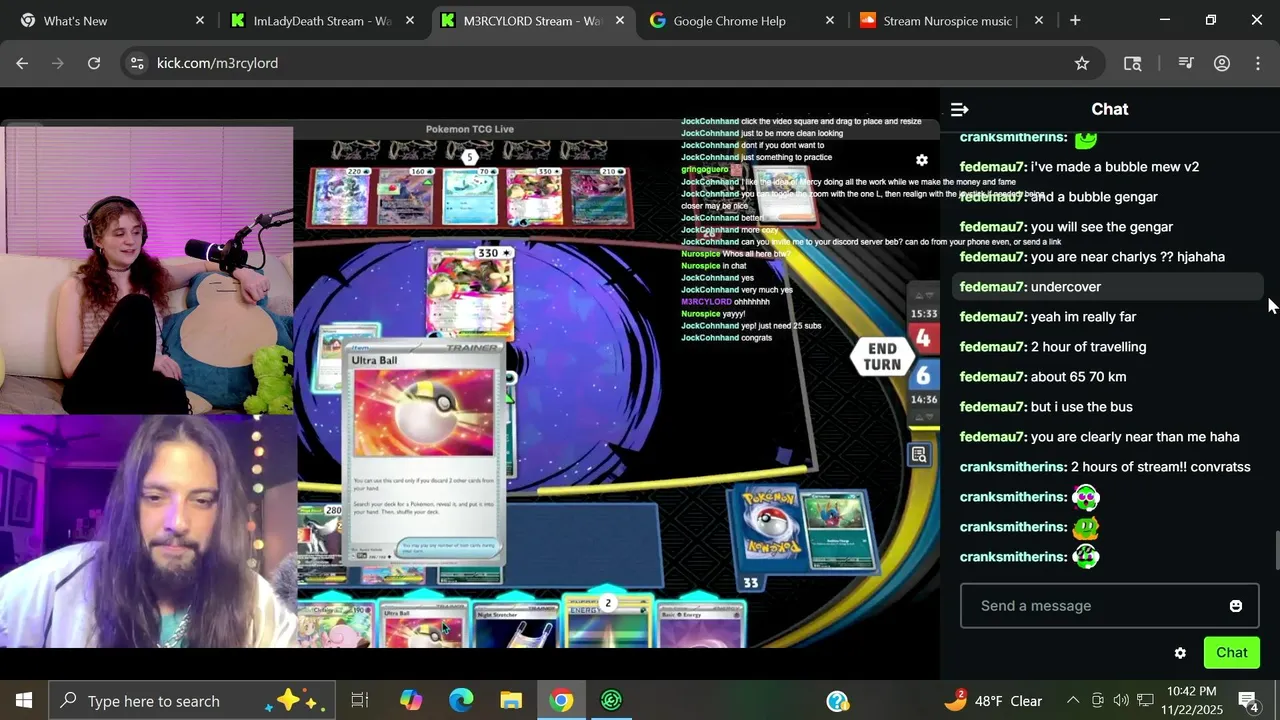Open the Chrome profile avatar icon

(x=1222, y=63)
